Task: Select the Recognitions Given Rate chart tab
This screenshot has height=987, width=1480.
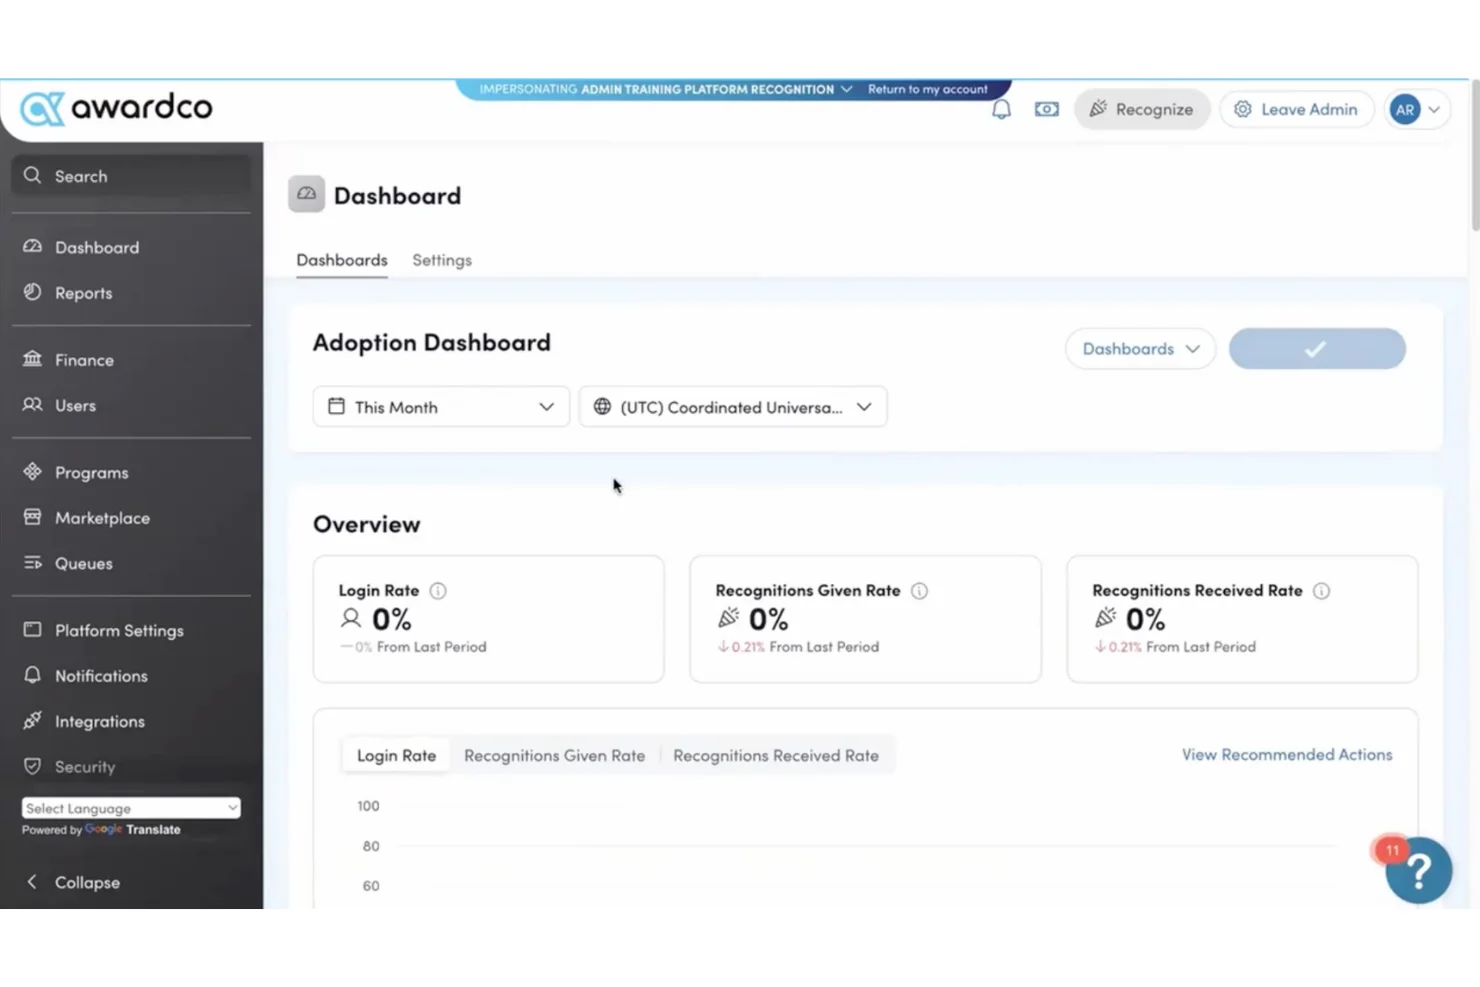Action: pos(554,755)
